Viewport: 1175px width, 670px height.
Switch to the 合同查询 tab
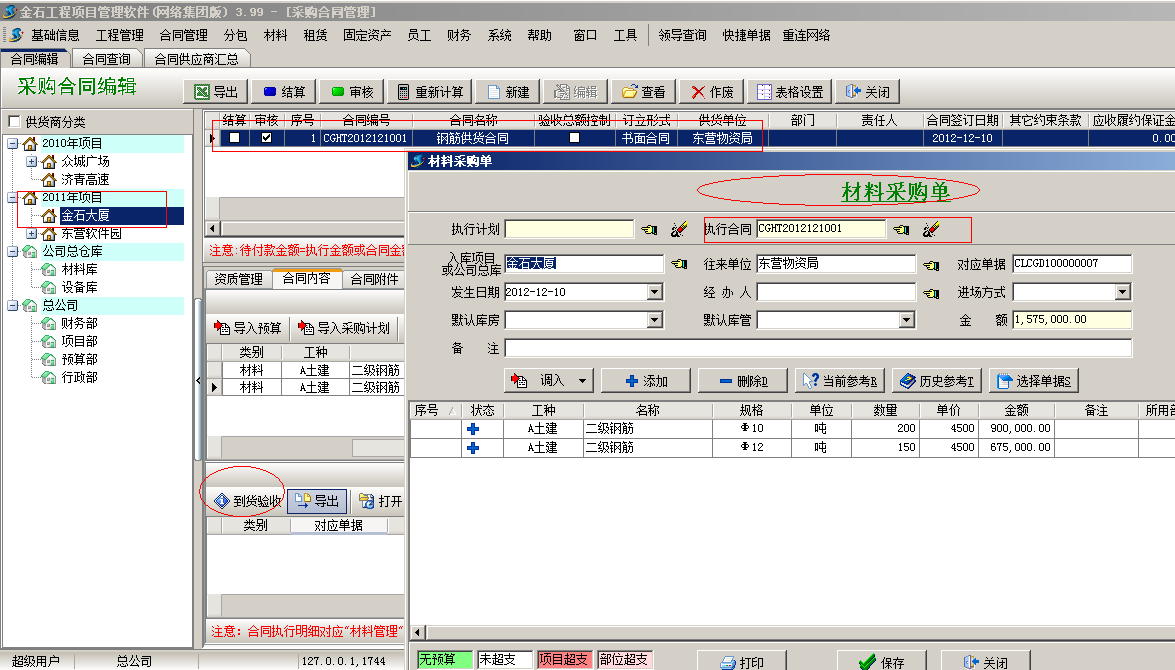click(106, 58)
